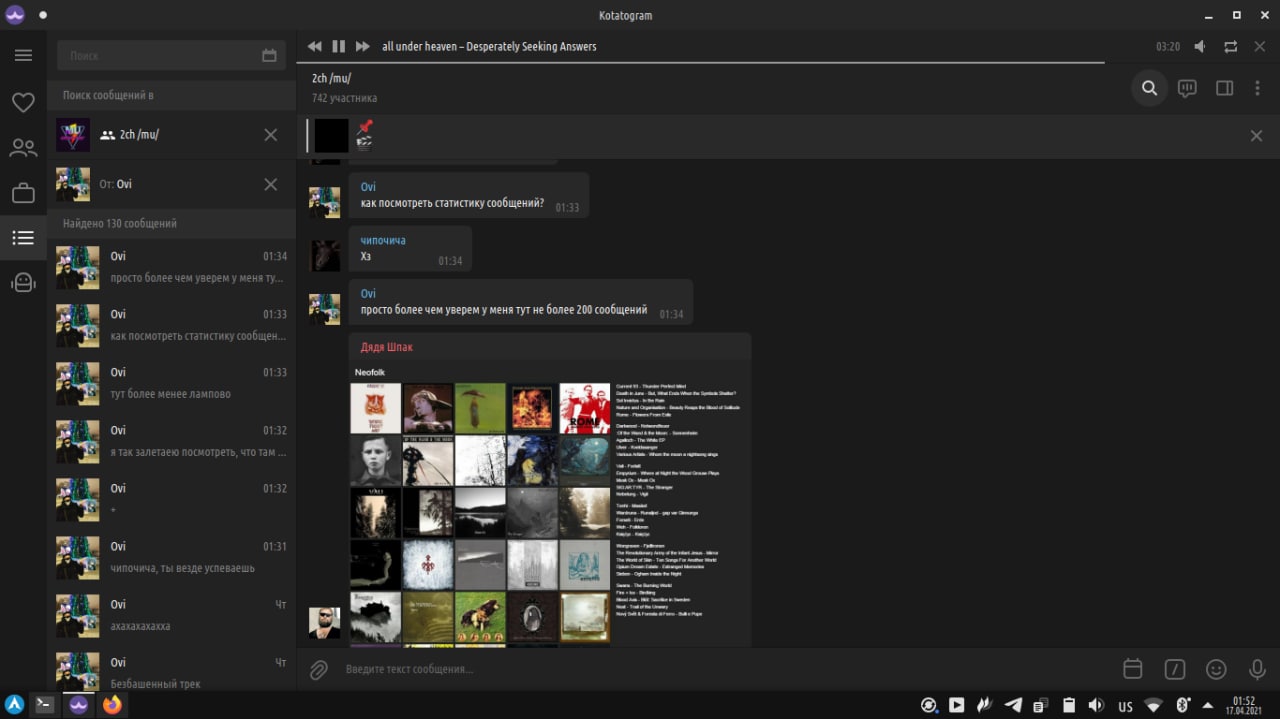Click Ovi name on статистику message
The width and height of the screenshot is (1280, 719).
click(x=368, y=187)
